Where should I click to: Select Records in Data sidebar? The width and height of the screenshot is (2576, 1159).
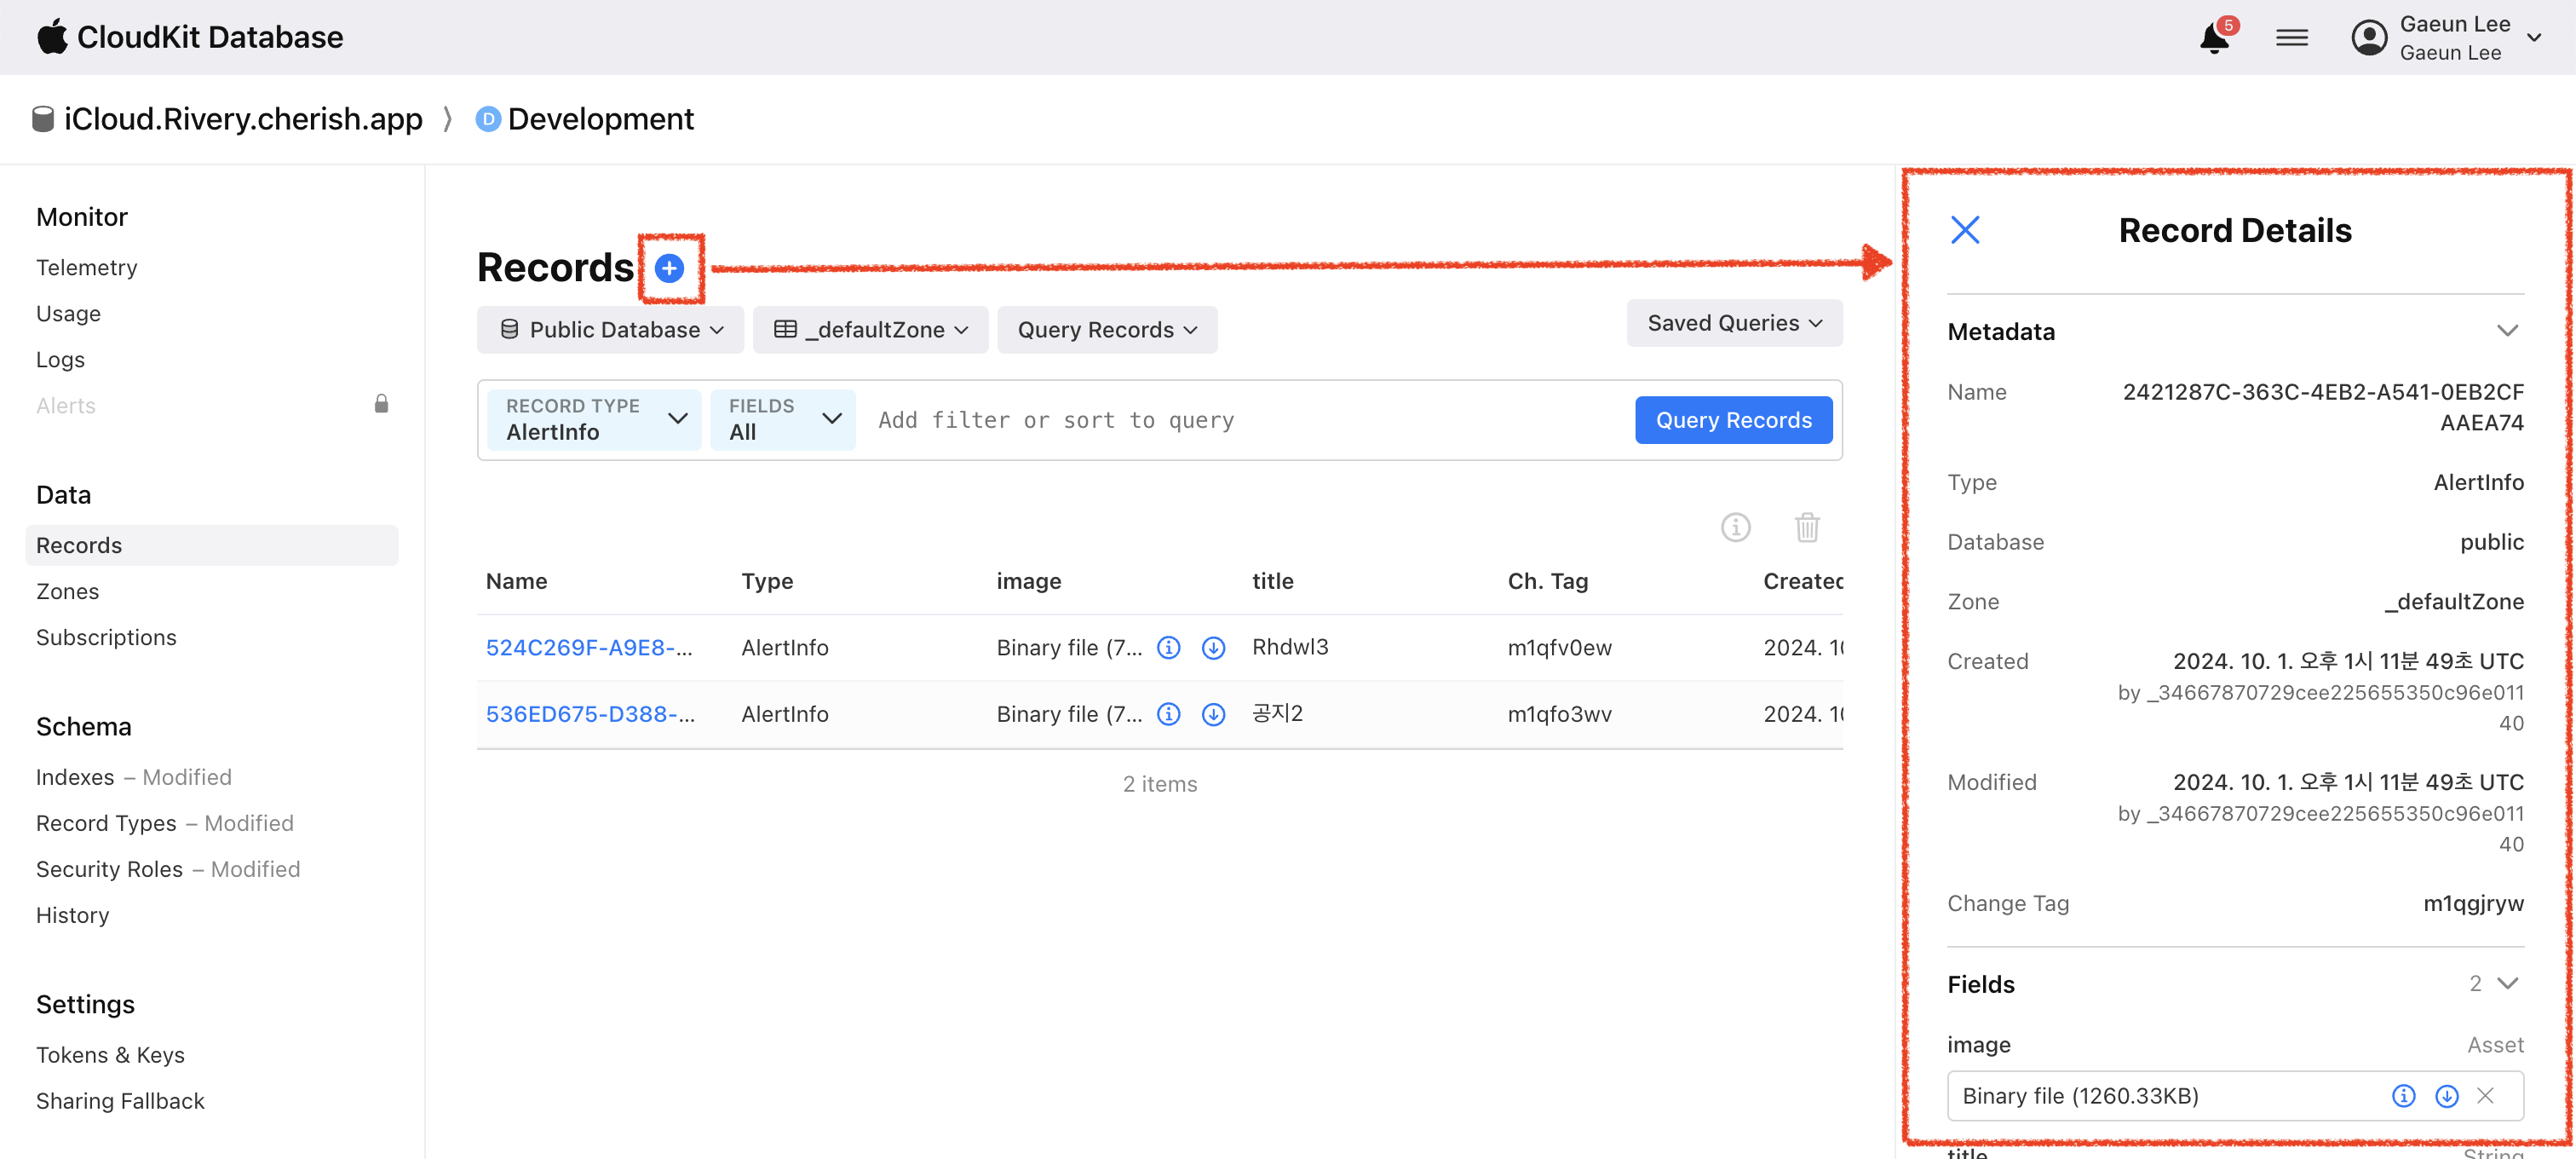tap(212, 546)
